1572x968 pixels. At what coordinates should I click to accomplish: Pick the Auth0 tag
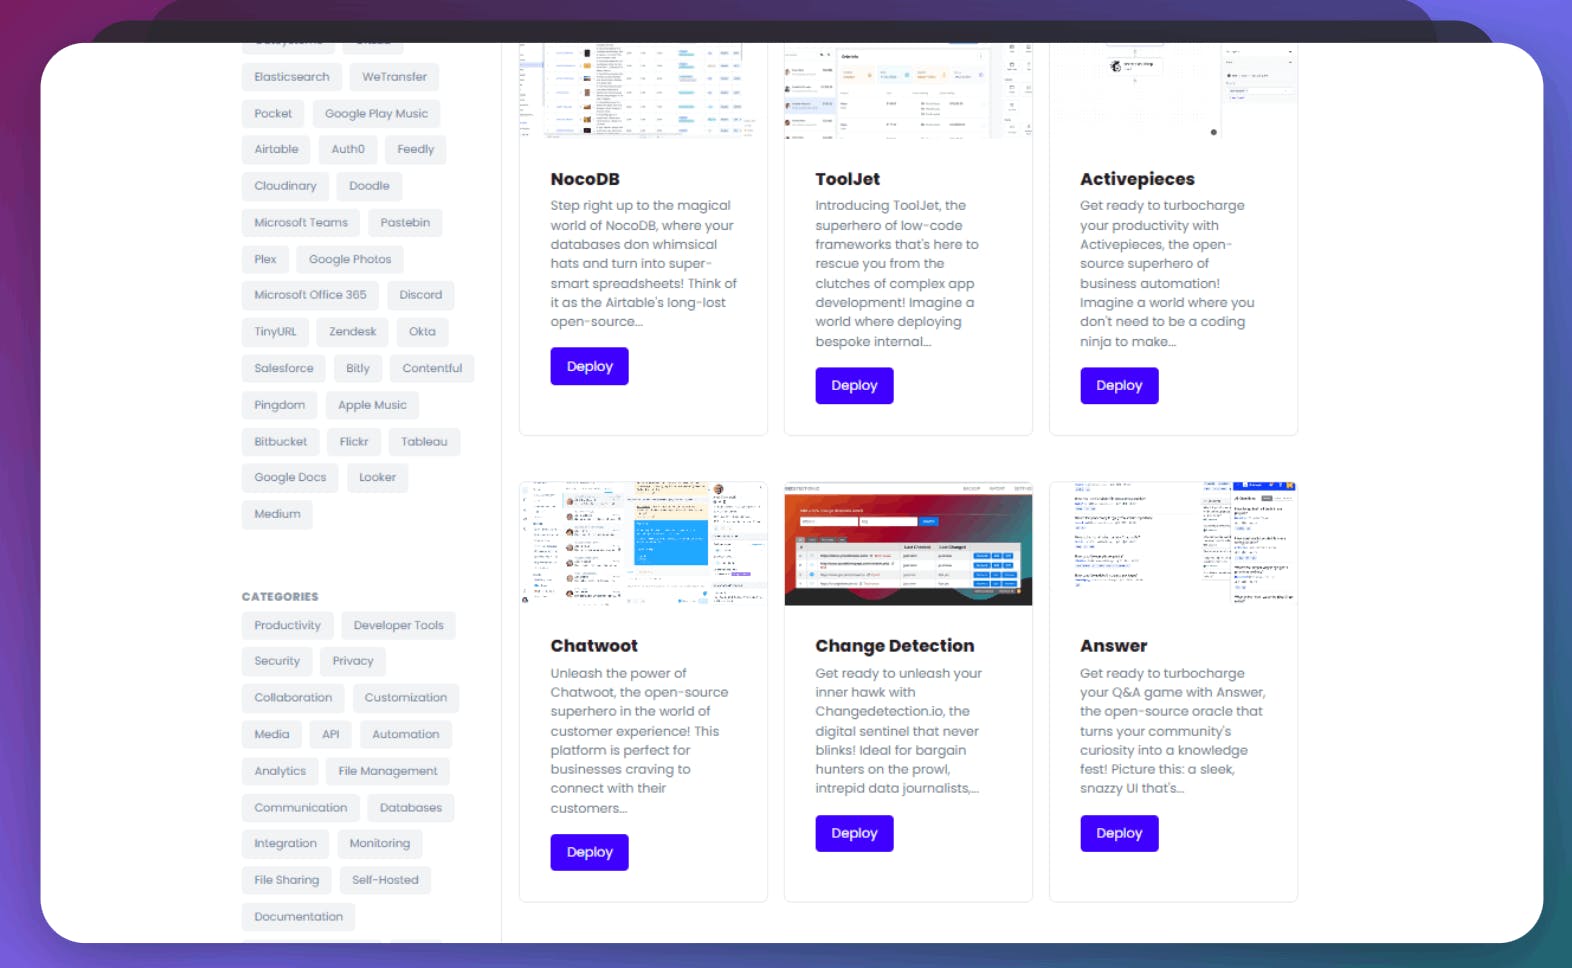point(348,150)
